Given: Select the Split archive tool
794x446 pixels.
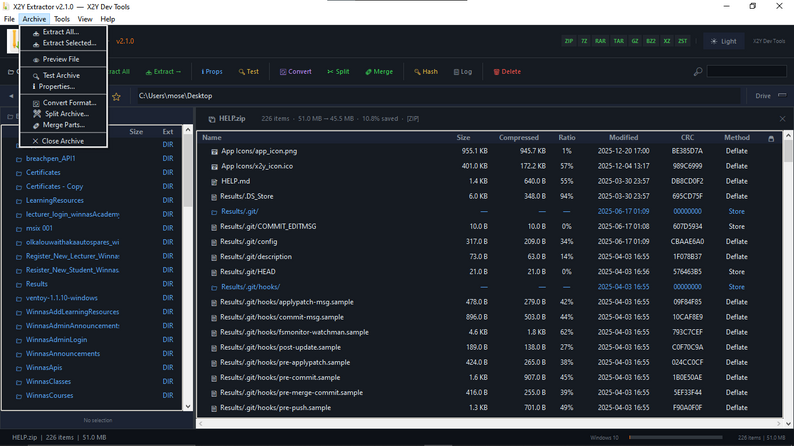Looking at the screenshot, I should [338, 72].
